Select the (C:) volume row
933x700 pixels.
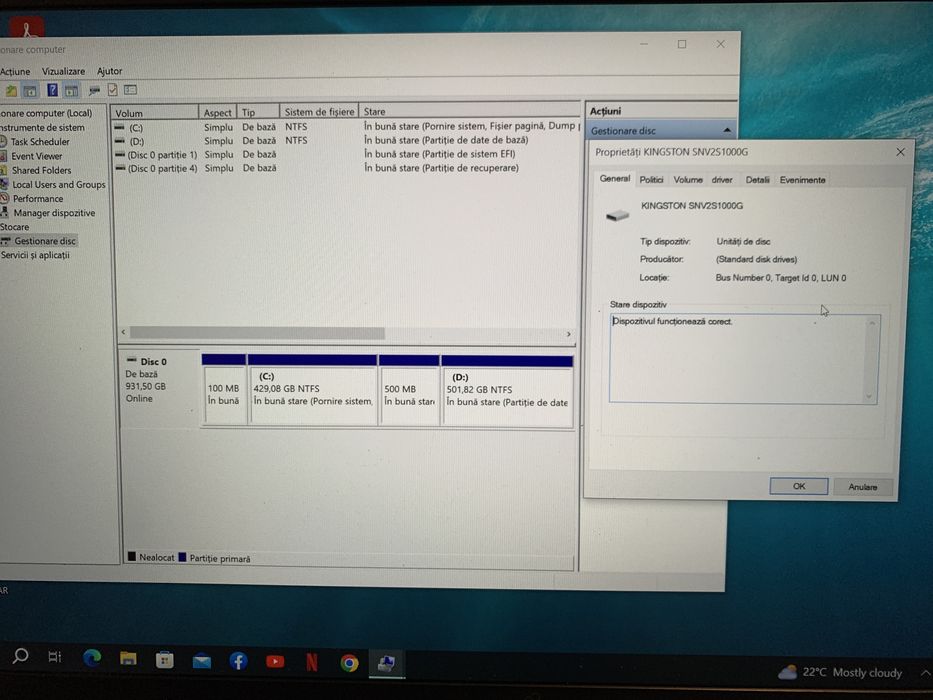tap(345, 127)
